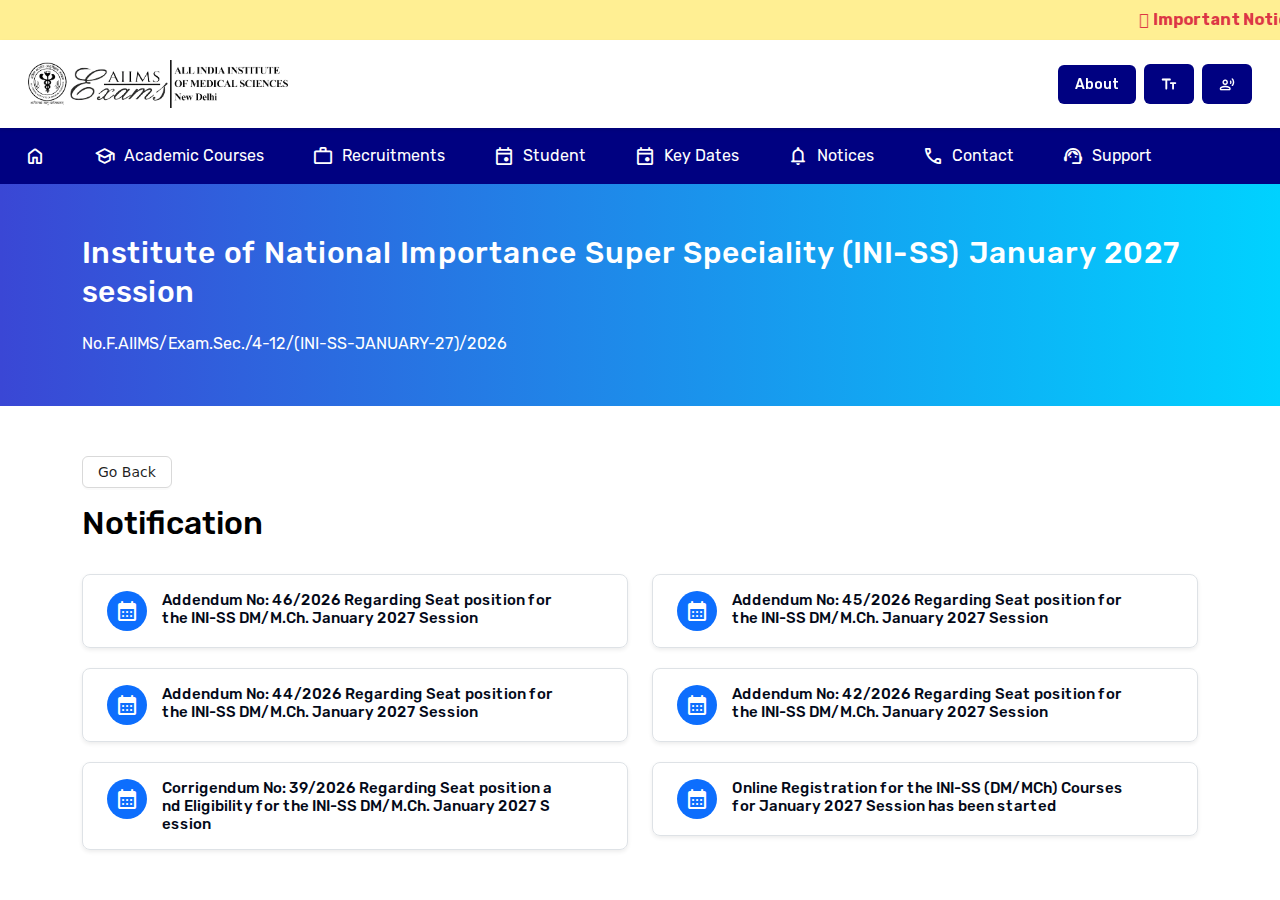Open Addendum No: 45/2026 notification
Image resolution: width=1280 pixels, height=900 pixels.
click(x=925, y=611)
